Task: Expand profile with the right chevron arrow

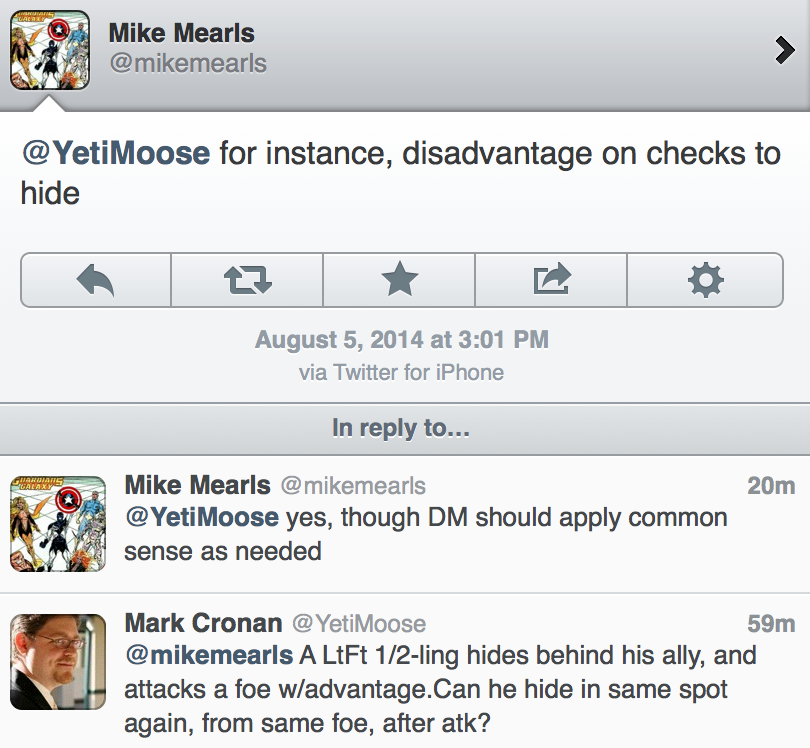Action: tap(785, 50)
